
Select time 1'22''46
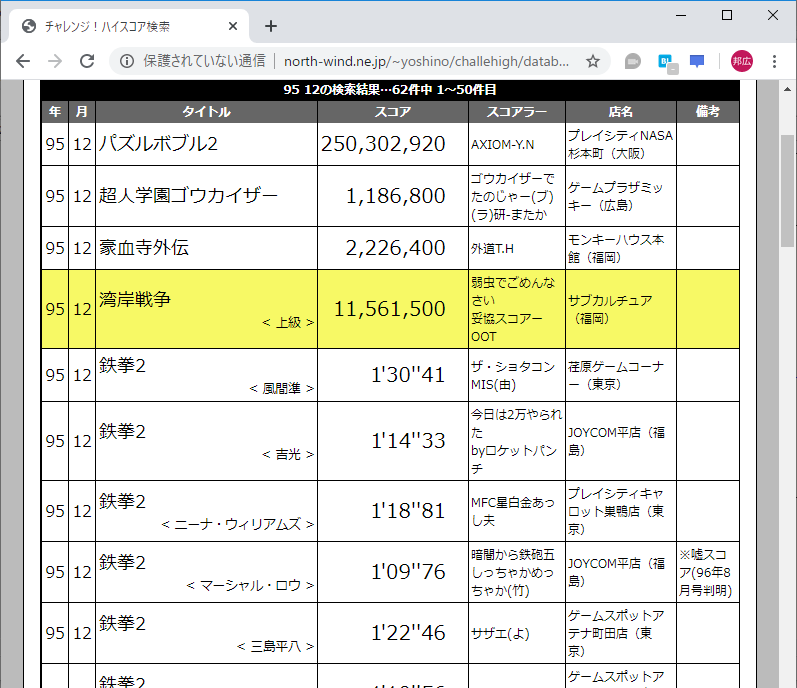click(x=408, y=633)
